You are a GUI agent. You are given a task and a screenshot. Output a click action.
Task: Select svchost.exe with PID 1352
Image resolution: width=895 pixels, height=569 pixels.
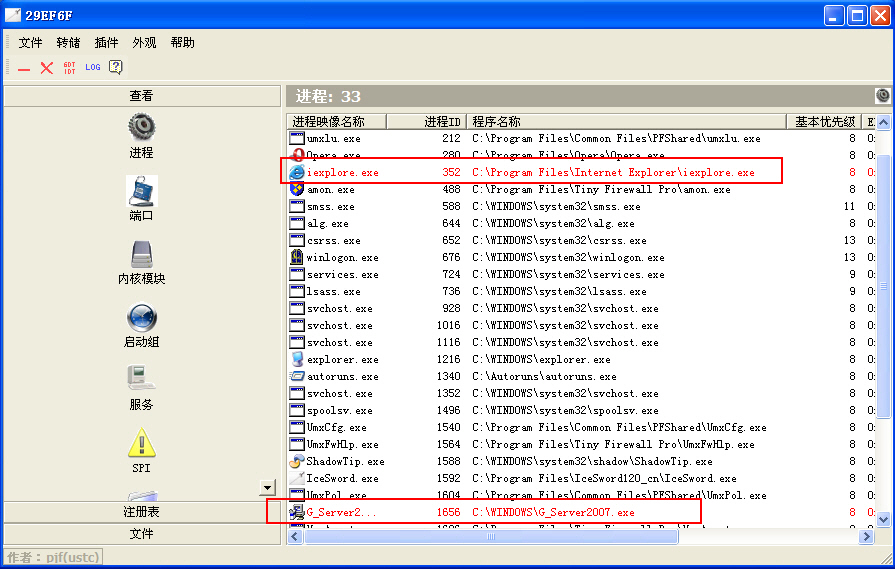coord(340,393)
